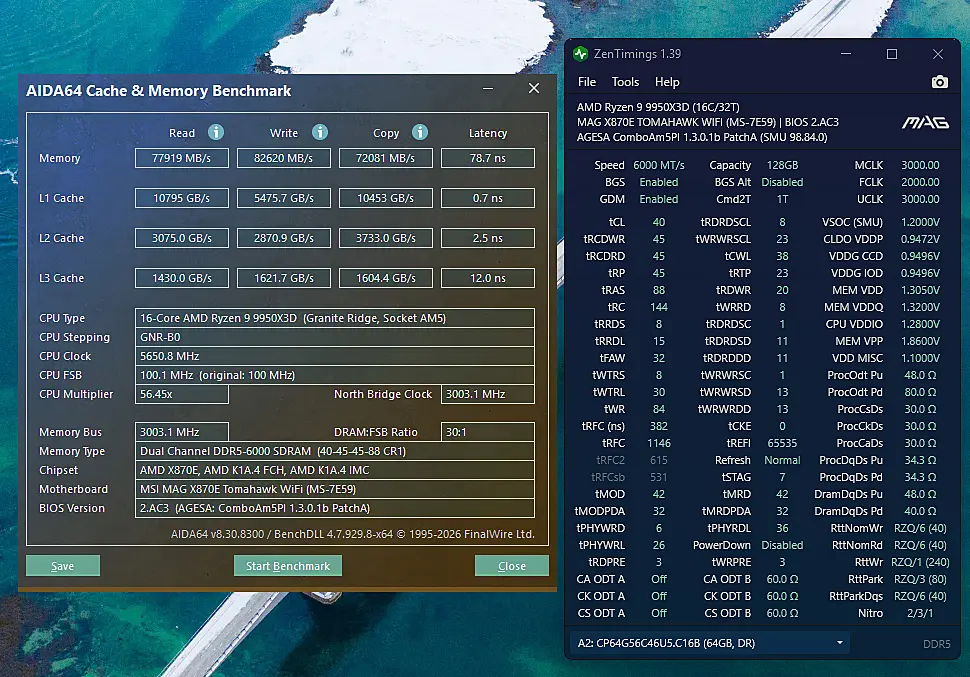
Task: Click Memory Latency value 78.7 ns
Action: 487,158
